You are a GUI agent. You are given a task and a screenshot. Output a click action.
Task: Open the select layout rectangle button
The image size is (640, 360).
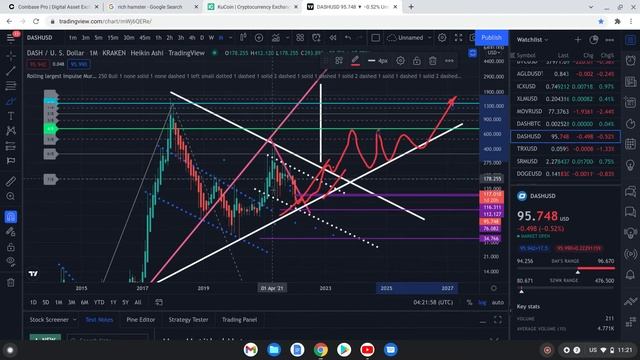pos(376,38)
